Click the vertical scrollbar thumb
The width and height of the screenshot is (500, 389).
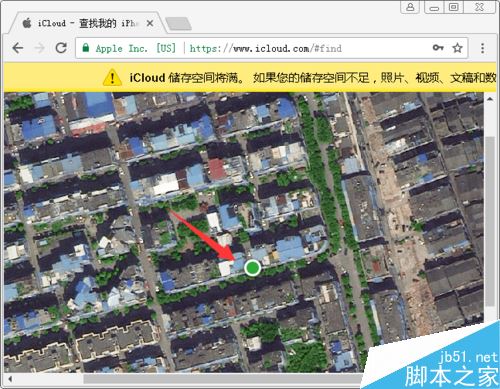click(490, 222)
